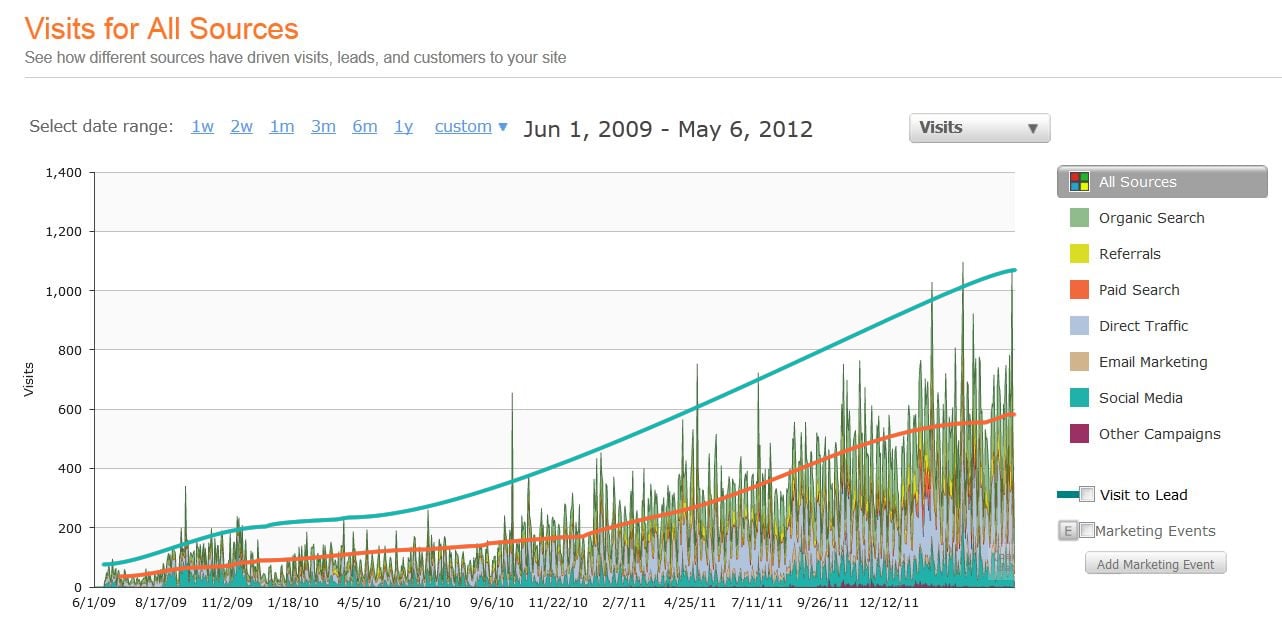Expand the custom date range menu
Viewport: 1282px width, 638px height.
point(471,127)
